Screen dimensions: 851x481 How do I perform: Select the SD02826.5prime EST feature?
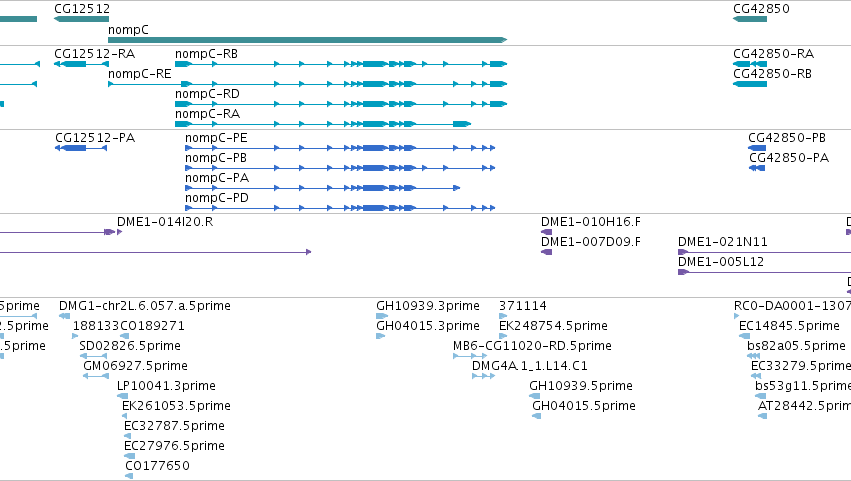point(93,356)
